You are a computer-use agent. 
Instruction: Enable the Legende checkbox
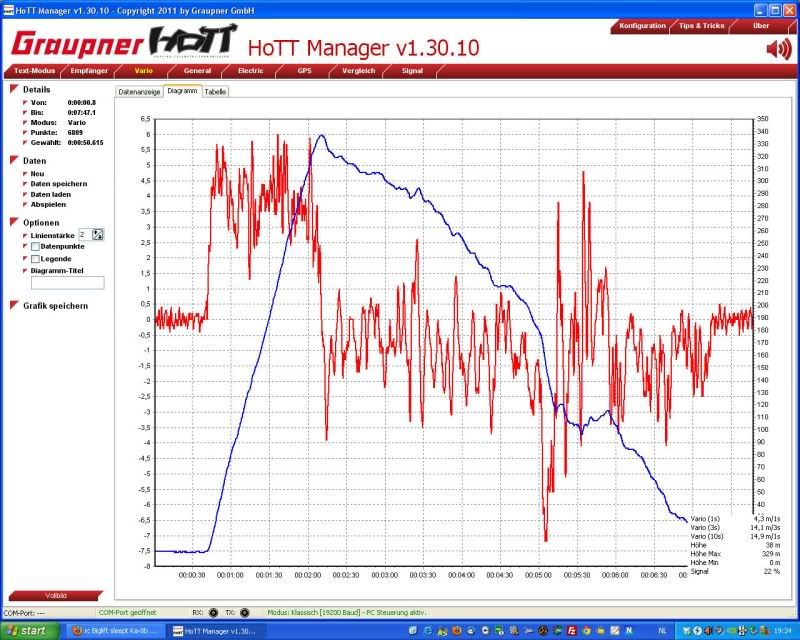click(x=35, y=259)
